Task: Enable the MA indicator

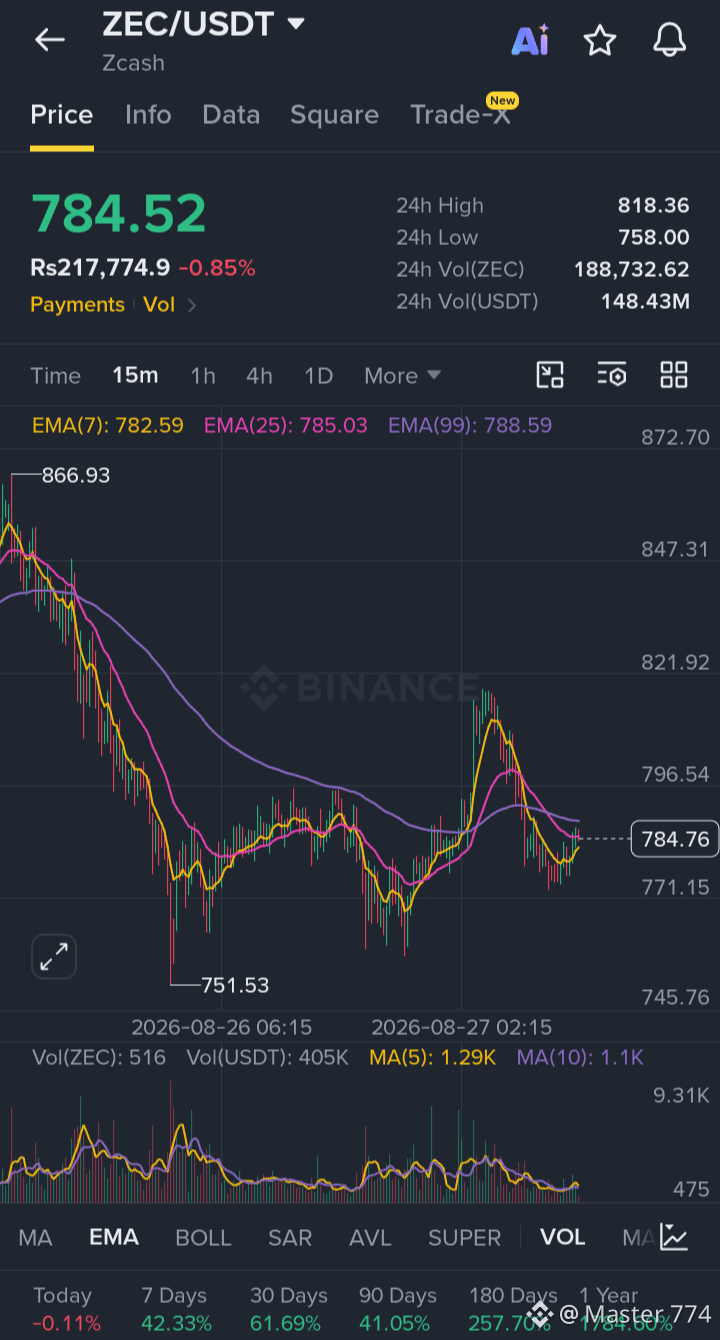Action: click(x=35, y=1237)
